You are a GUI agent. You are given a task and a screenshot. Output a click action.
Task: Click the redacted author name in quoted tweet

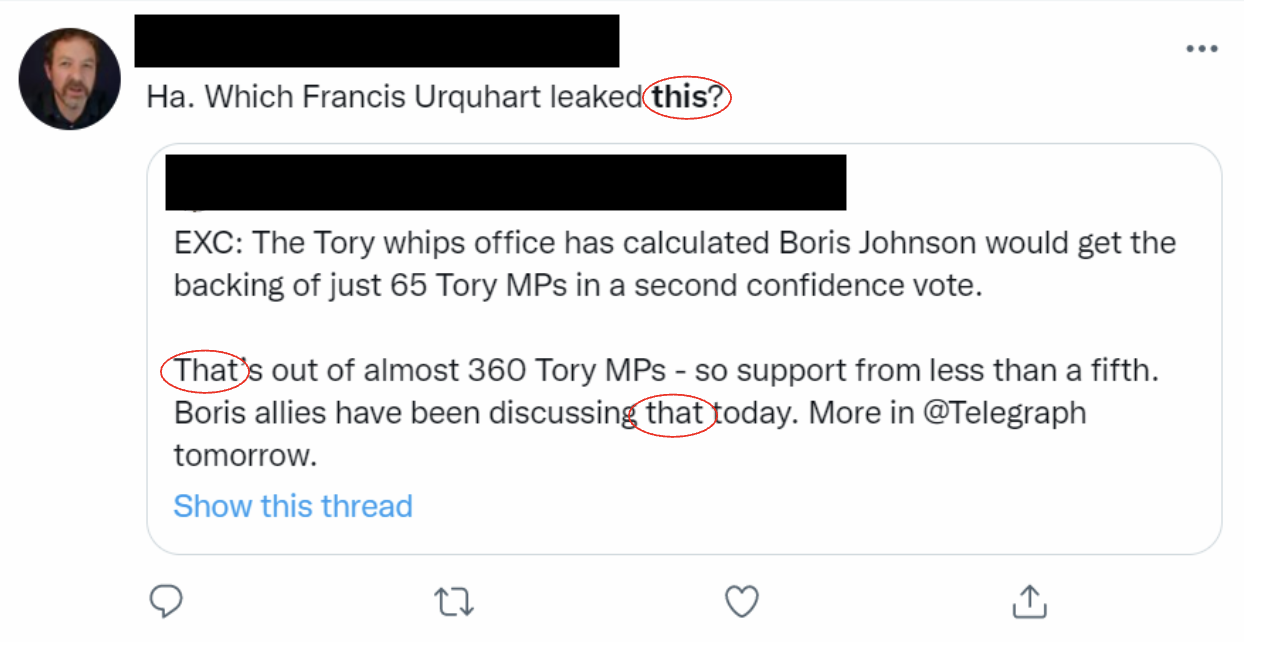coord(505,182)
